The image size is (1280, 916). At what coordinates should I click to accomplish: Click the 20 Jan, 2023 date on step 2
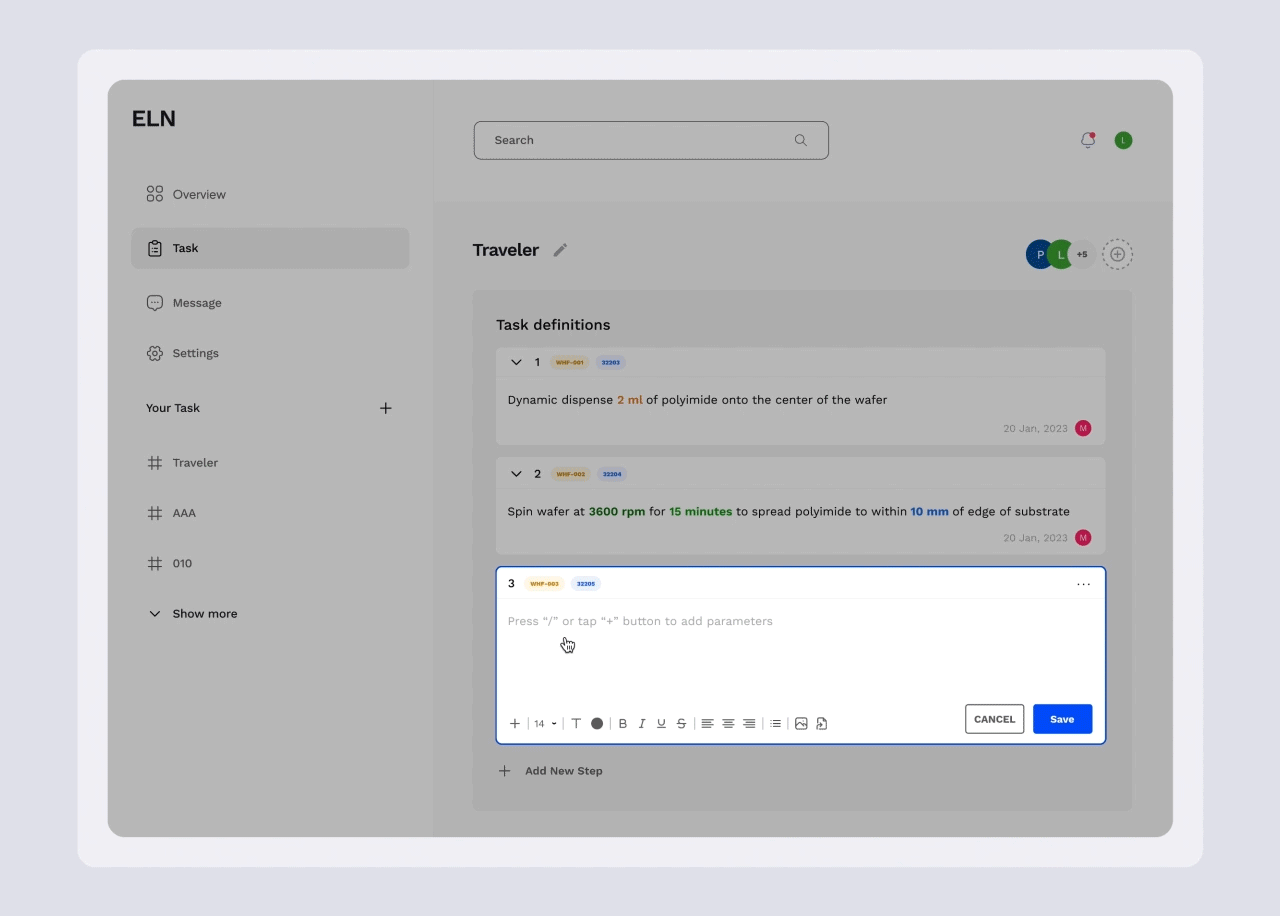(x=1035, y=538)
